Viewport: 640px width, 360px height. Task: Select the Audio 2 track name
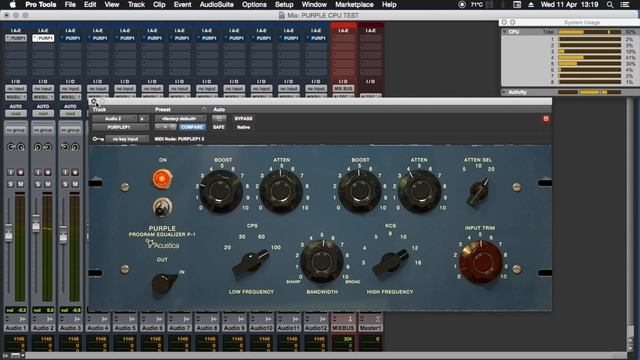click(43, 328)
